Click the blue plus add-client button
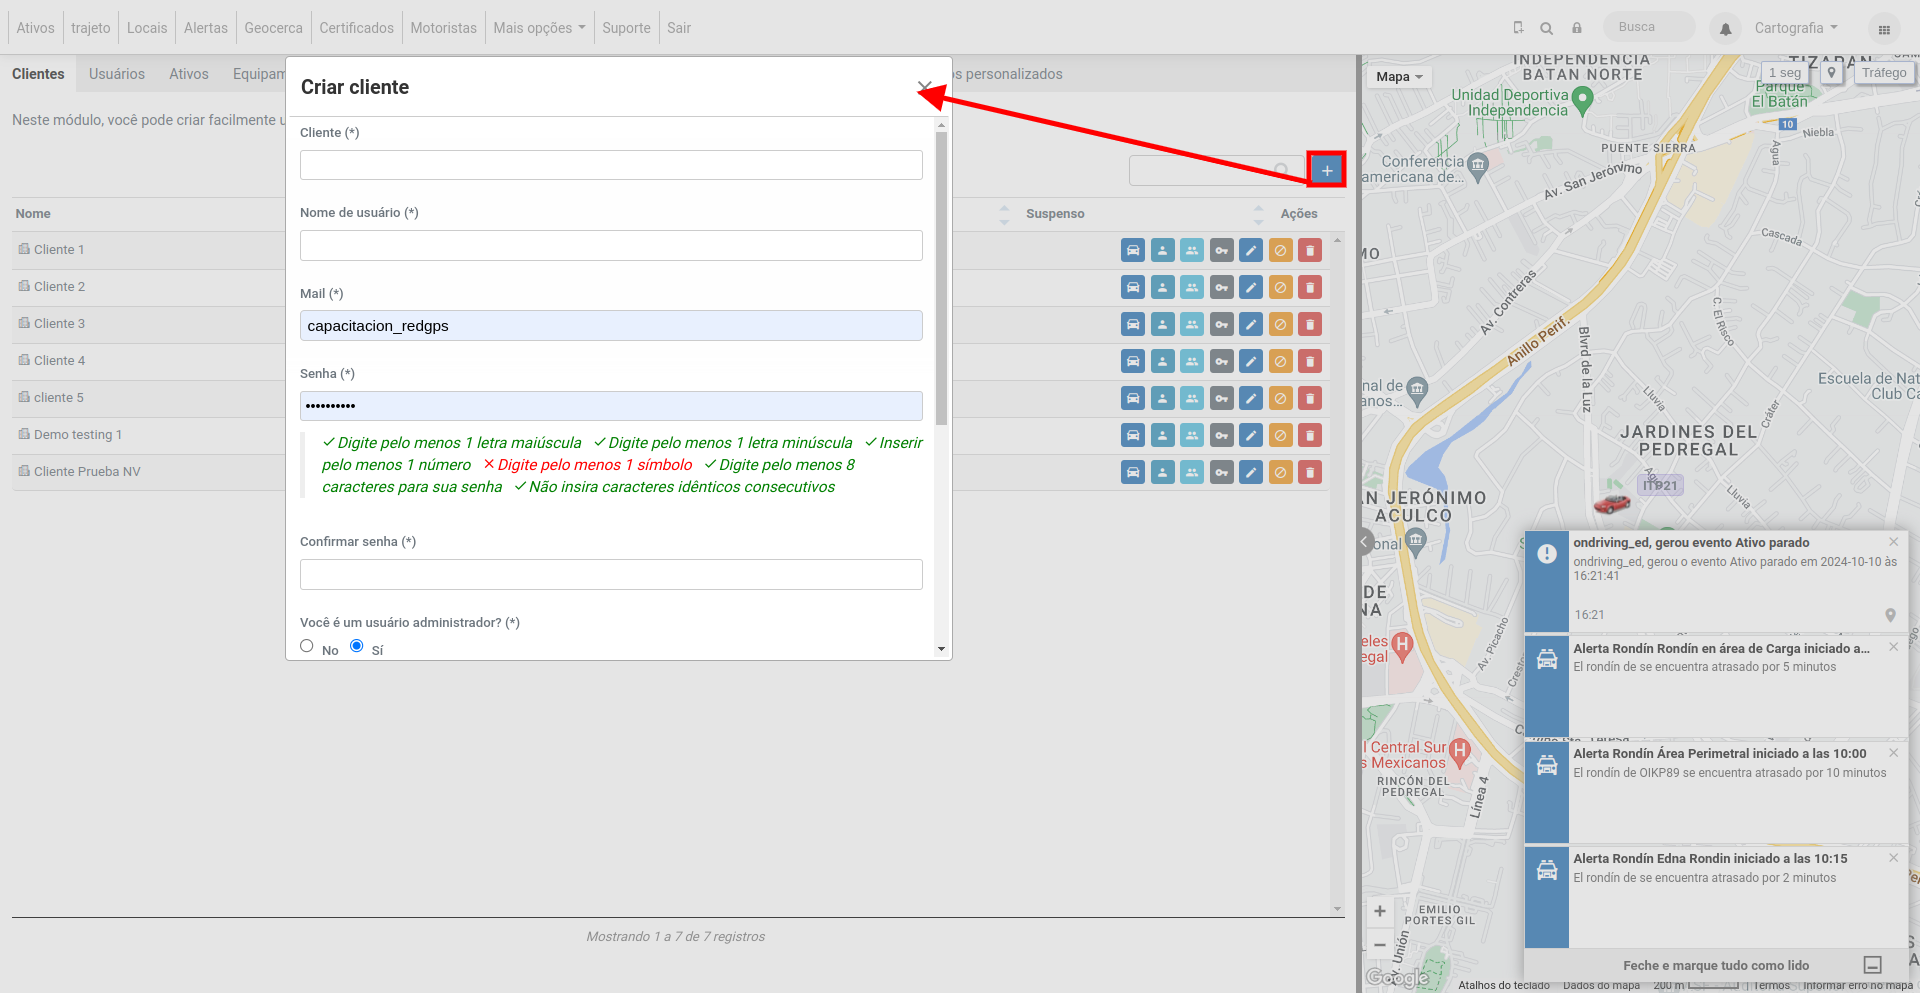Screen dimensions: 1920x993 (1327, 170)
